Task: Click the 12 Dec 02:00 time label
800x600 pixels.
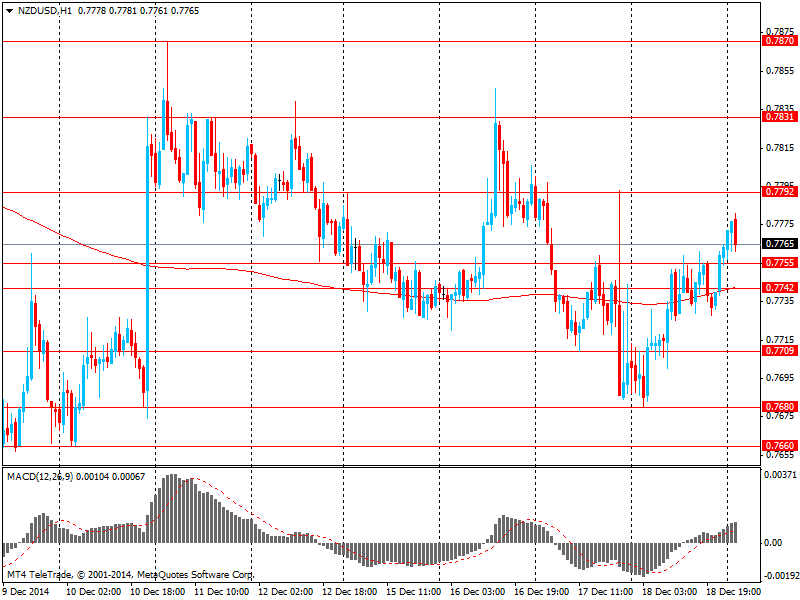Action: click(x=285, y=592)
